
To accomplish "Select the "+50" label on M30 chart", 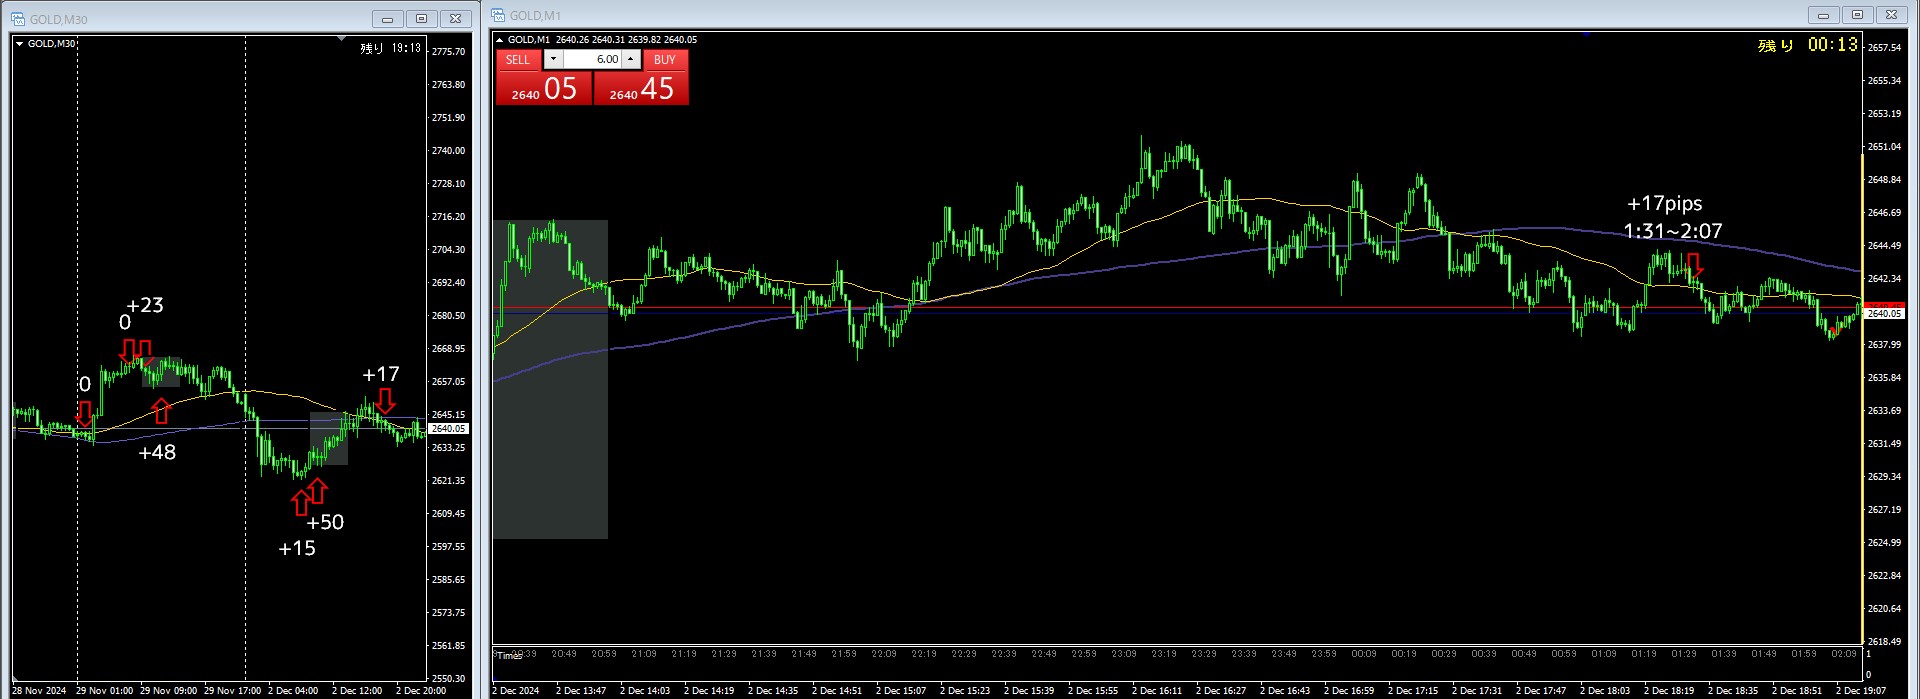I will (325, 522).
